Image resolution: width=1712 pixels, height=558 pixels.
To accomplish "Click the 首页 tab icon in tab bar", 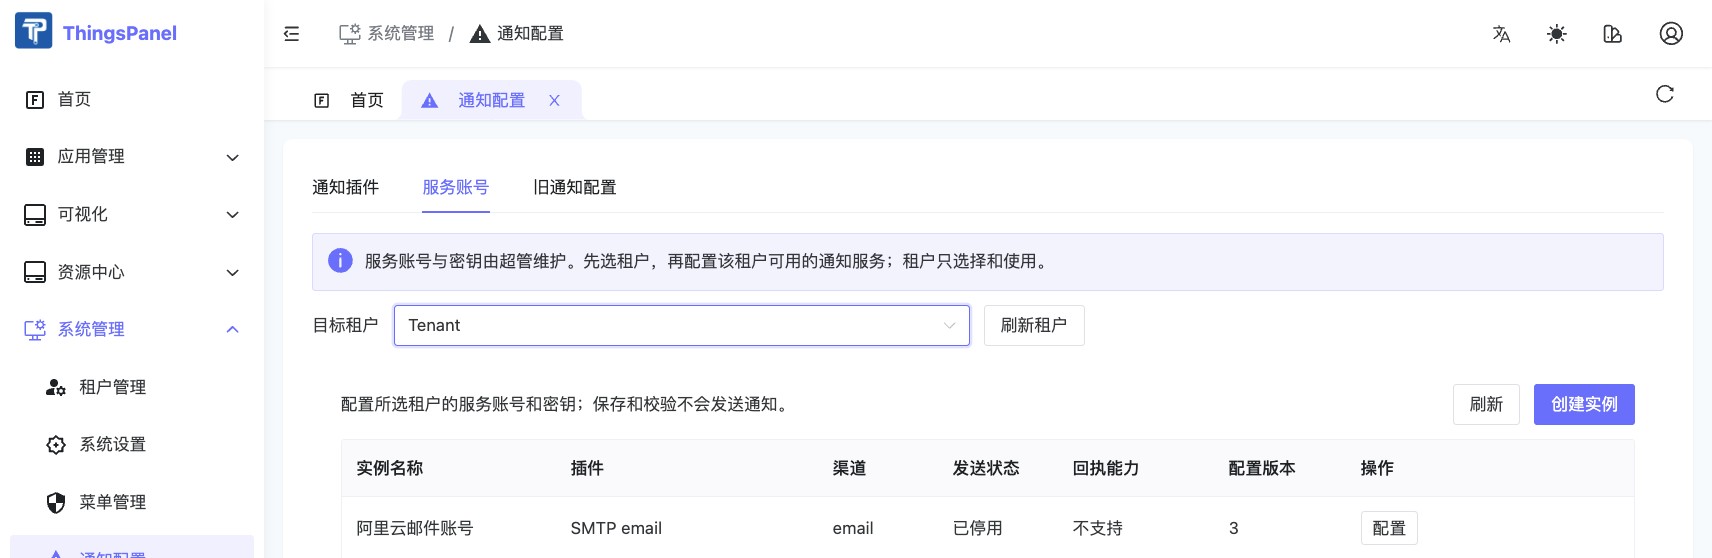I will pos(322,100).
